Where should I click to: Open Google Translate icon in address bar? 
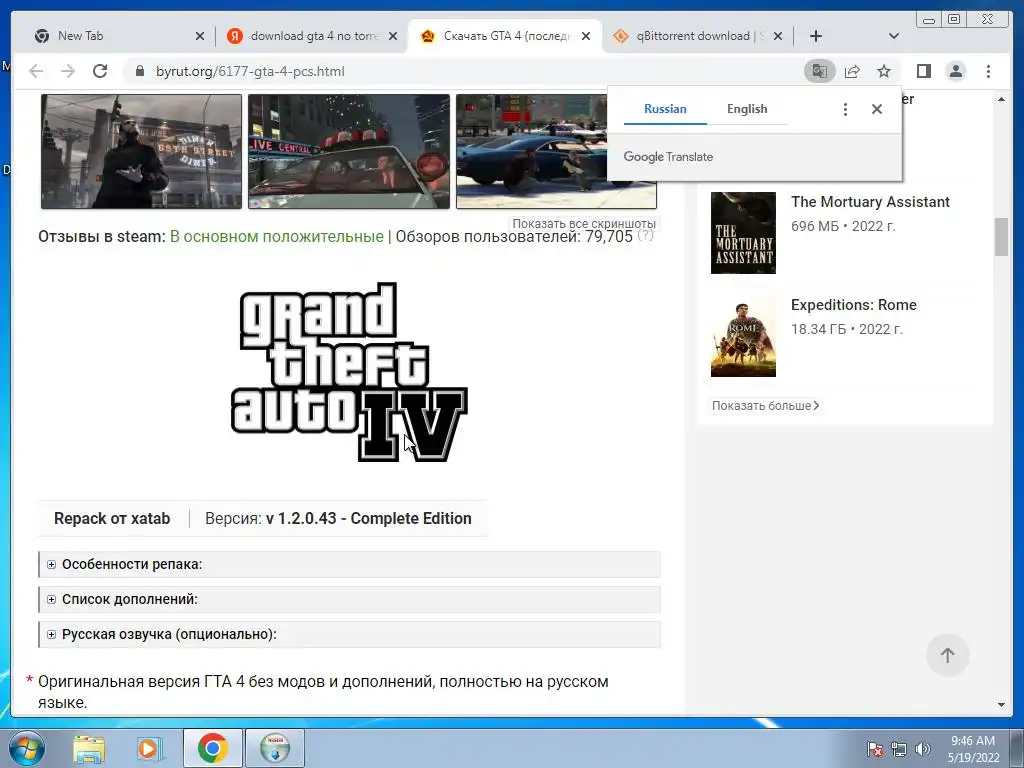point(820,71)
